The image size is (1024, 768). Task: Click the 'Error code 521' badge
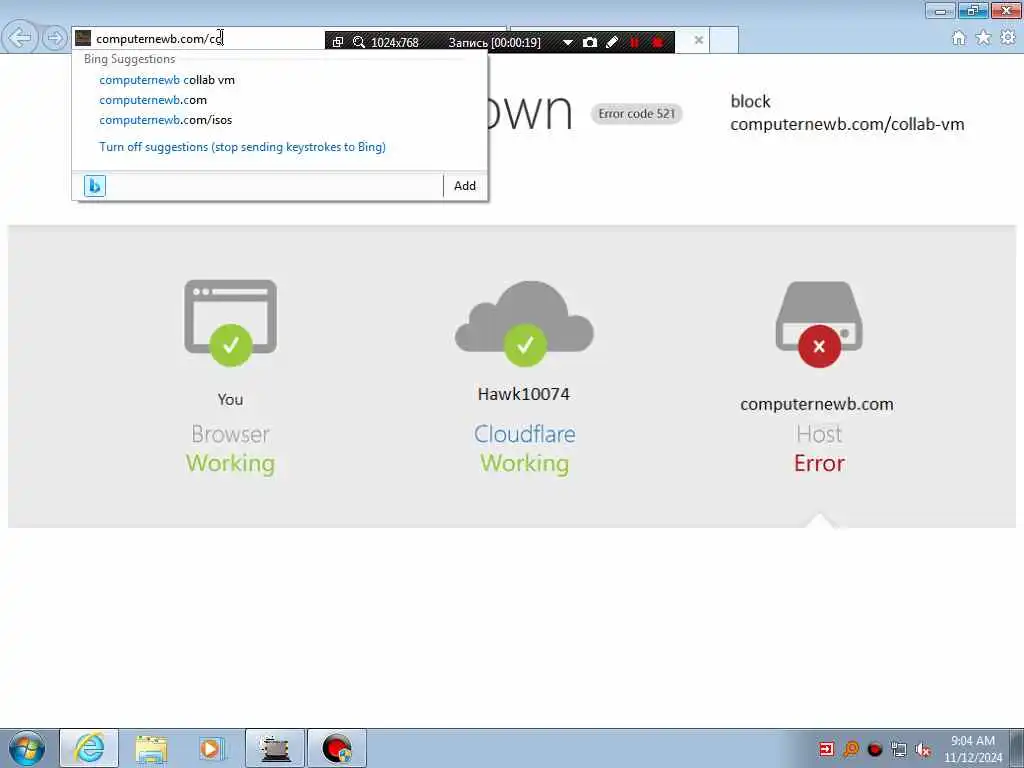[637, 114]
